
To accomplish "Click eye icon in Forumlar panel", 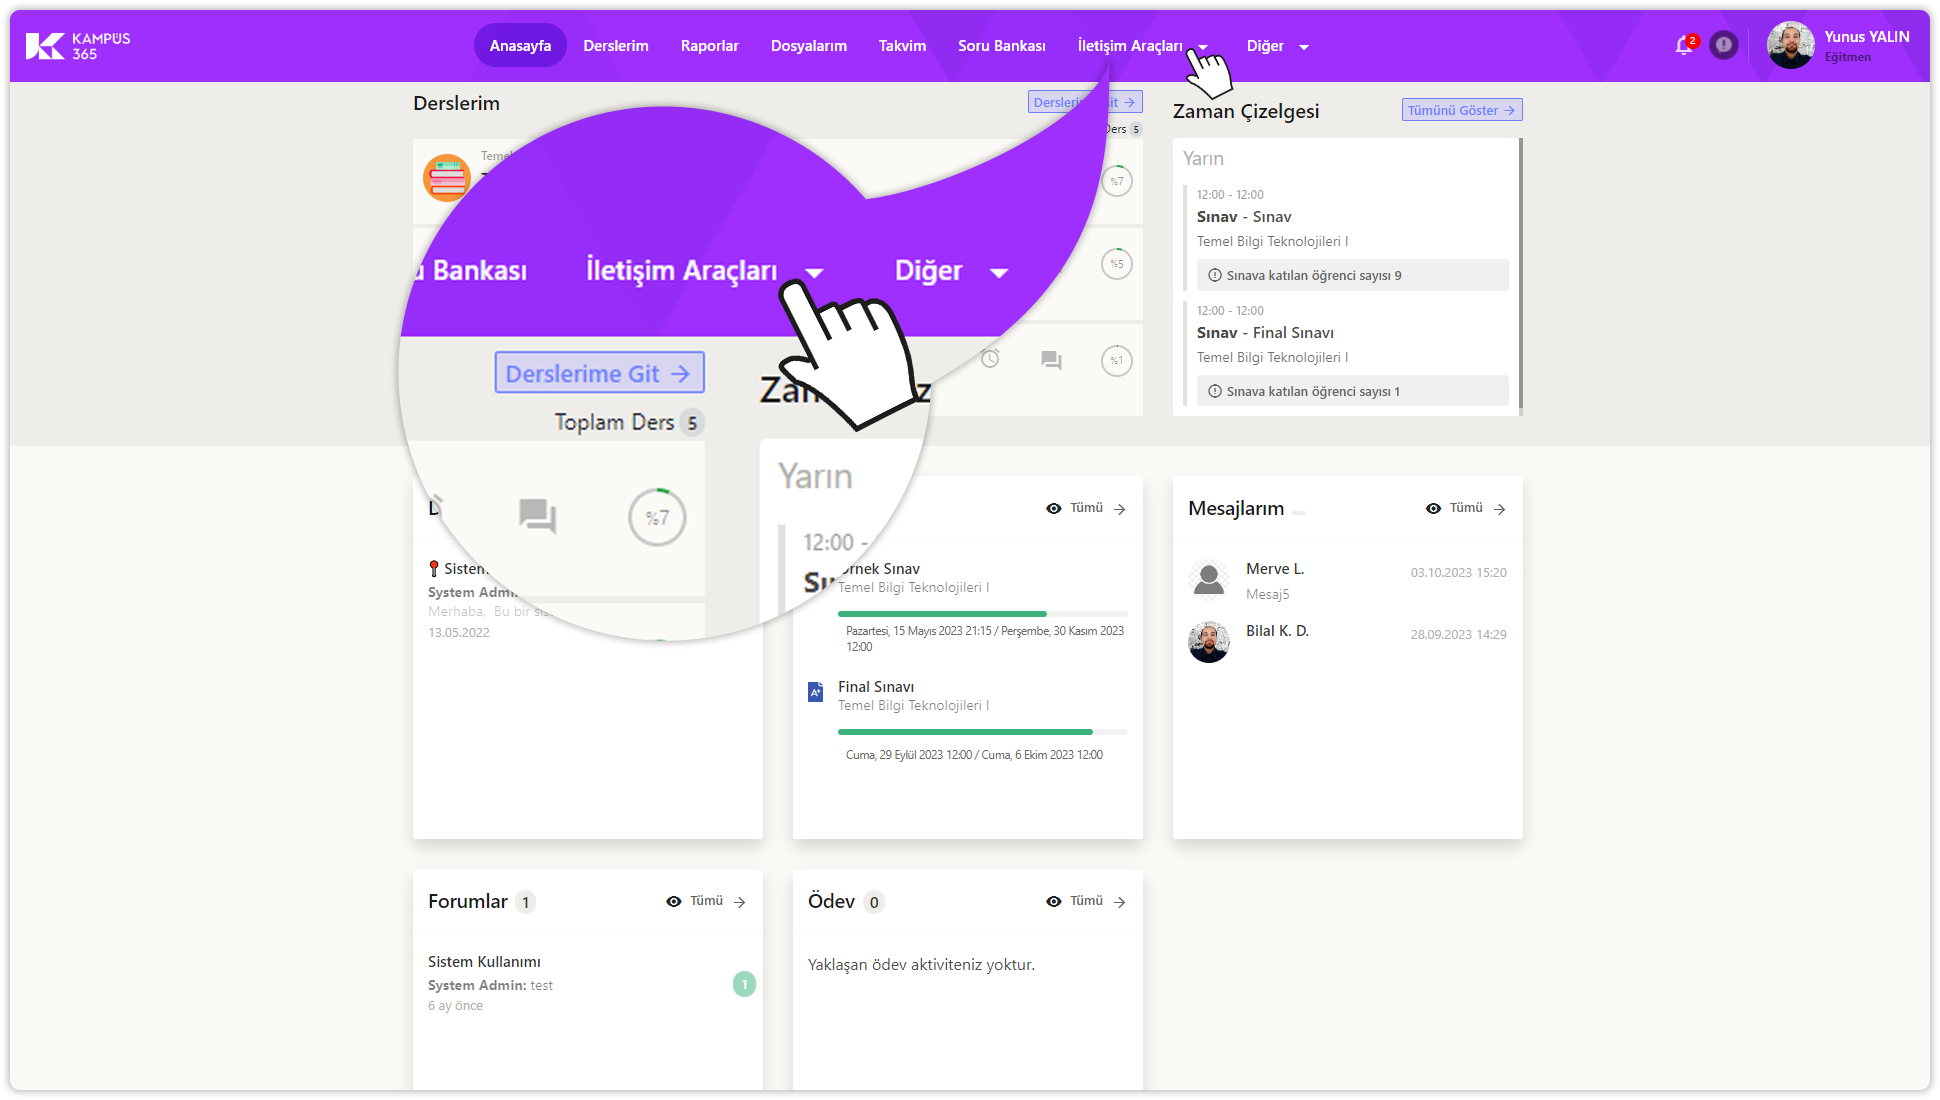I will (x=673, y=902).
